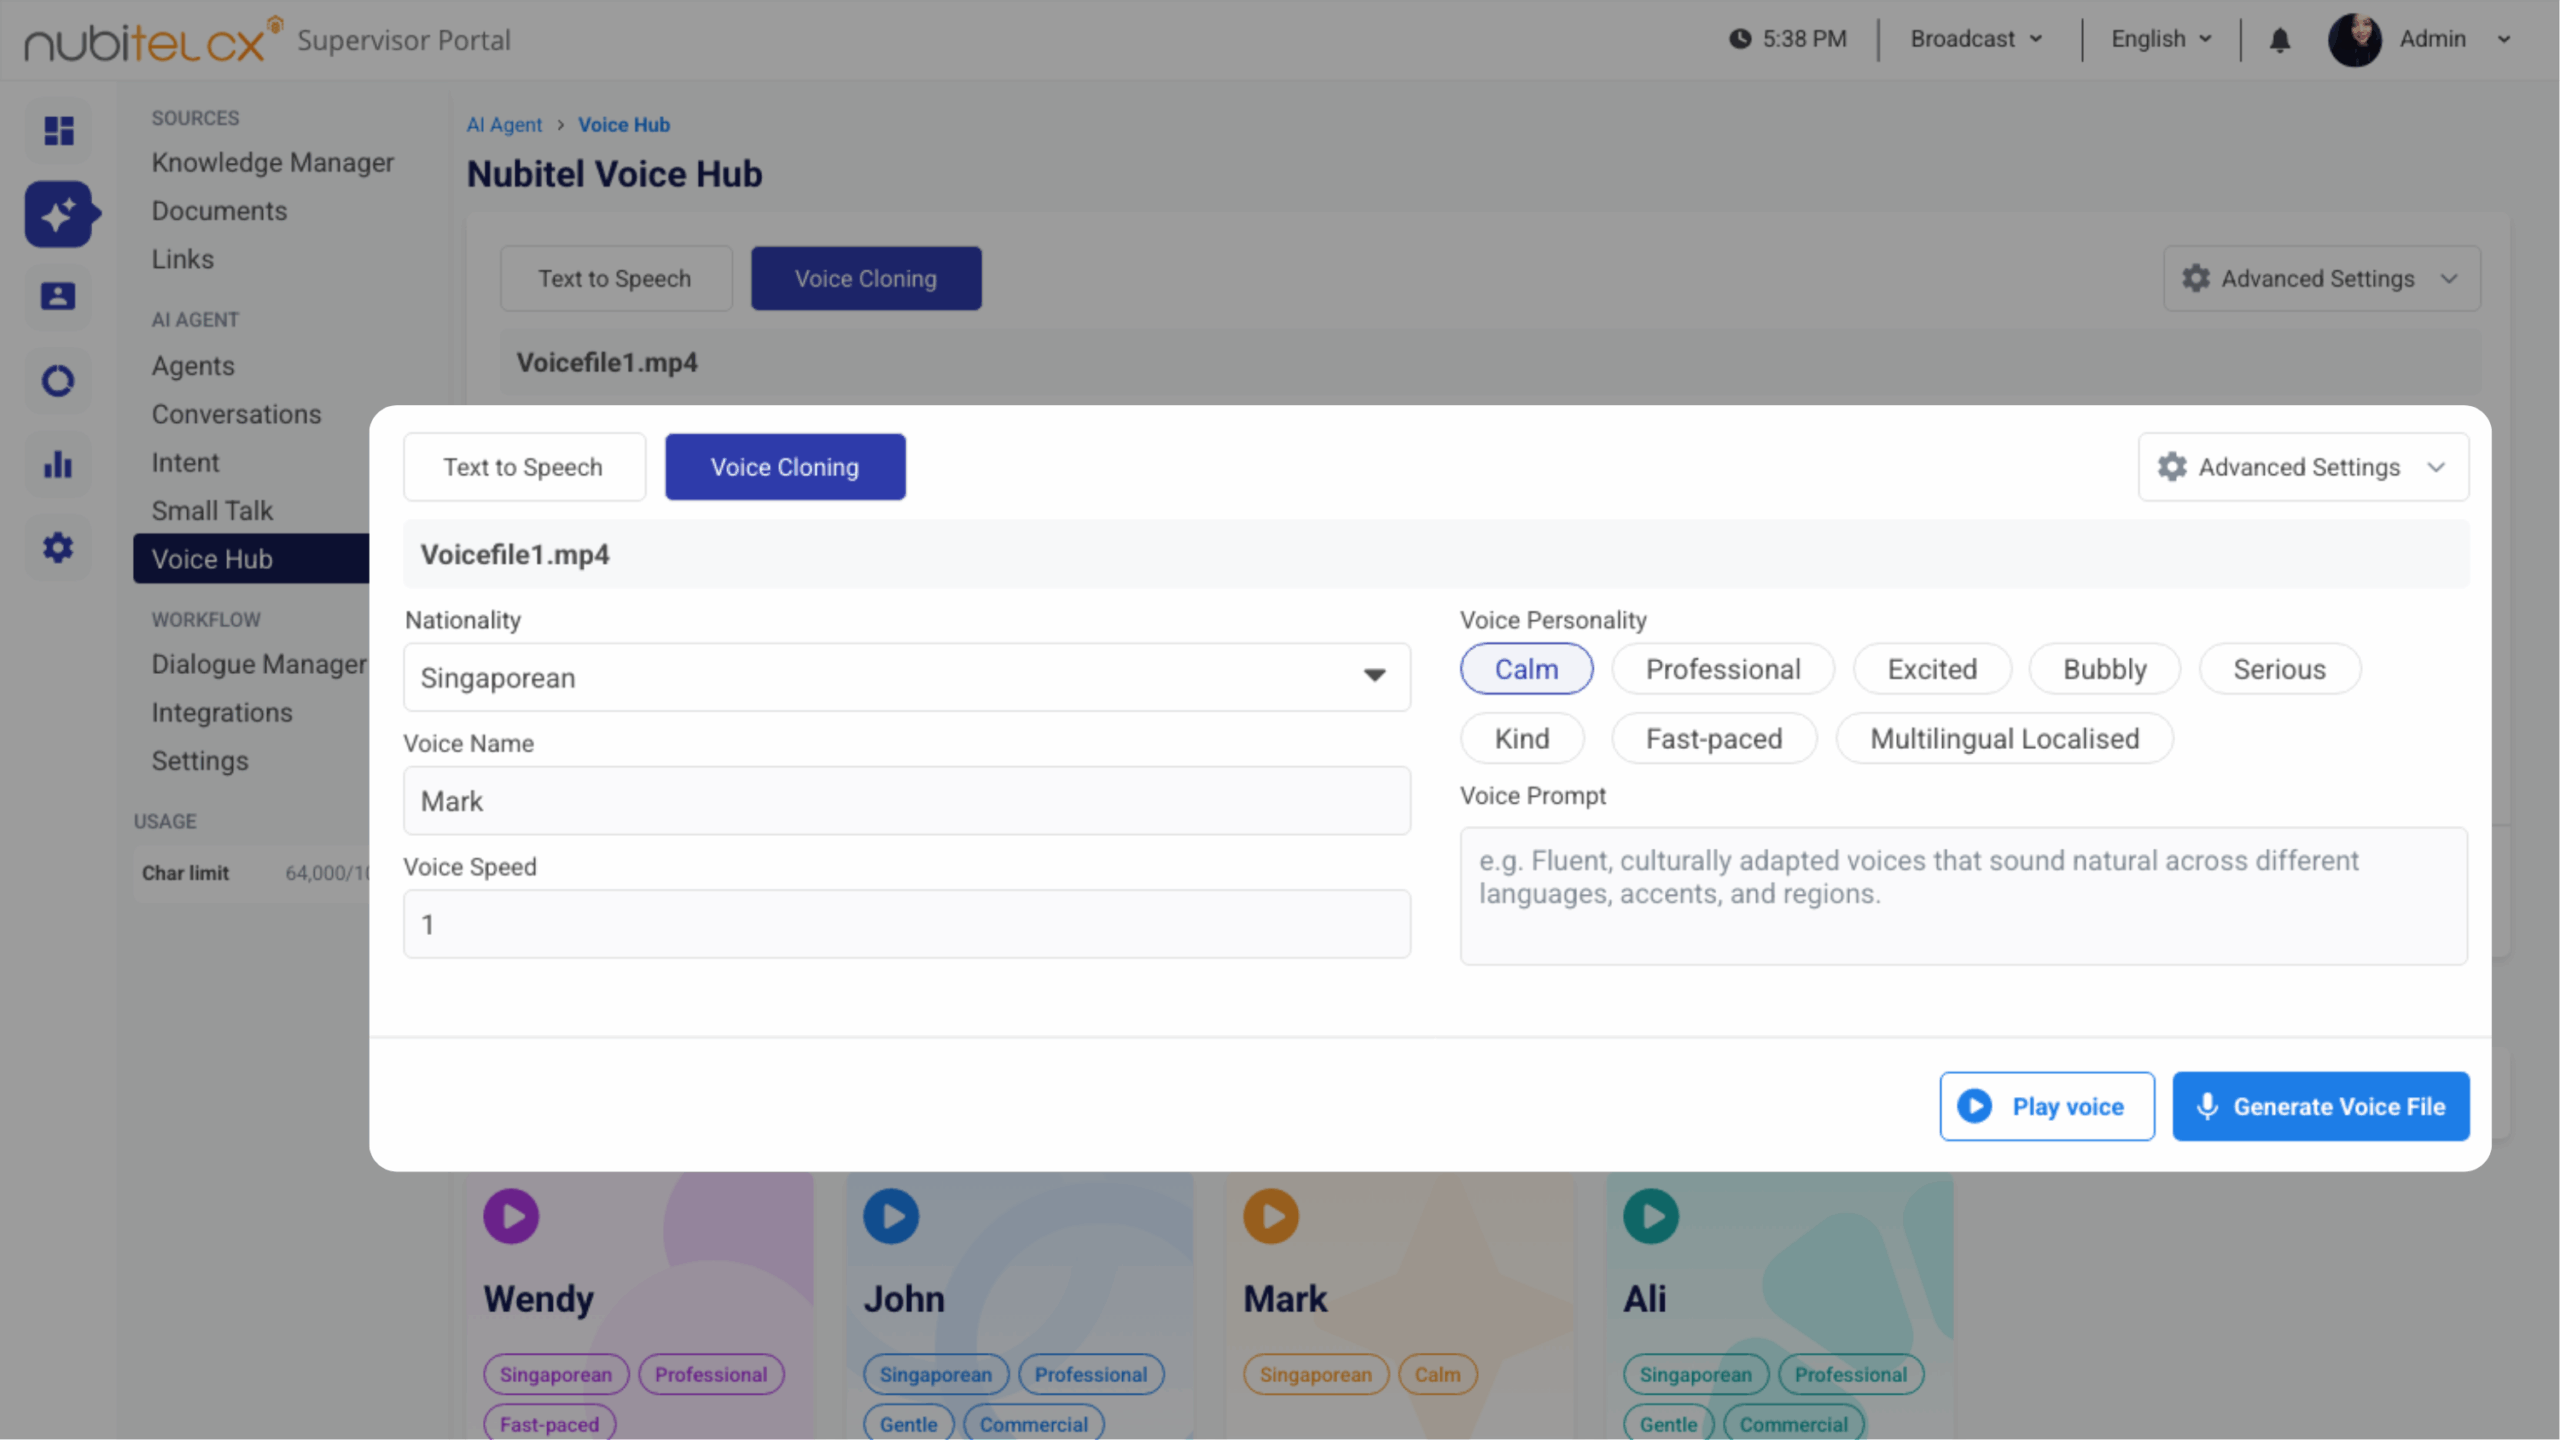This screenshot has height=1440, width=2560.
Task: Open Settings in sidebar workflow section
Action: [x=200, y=761]
